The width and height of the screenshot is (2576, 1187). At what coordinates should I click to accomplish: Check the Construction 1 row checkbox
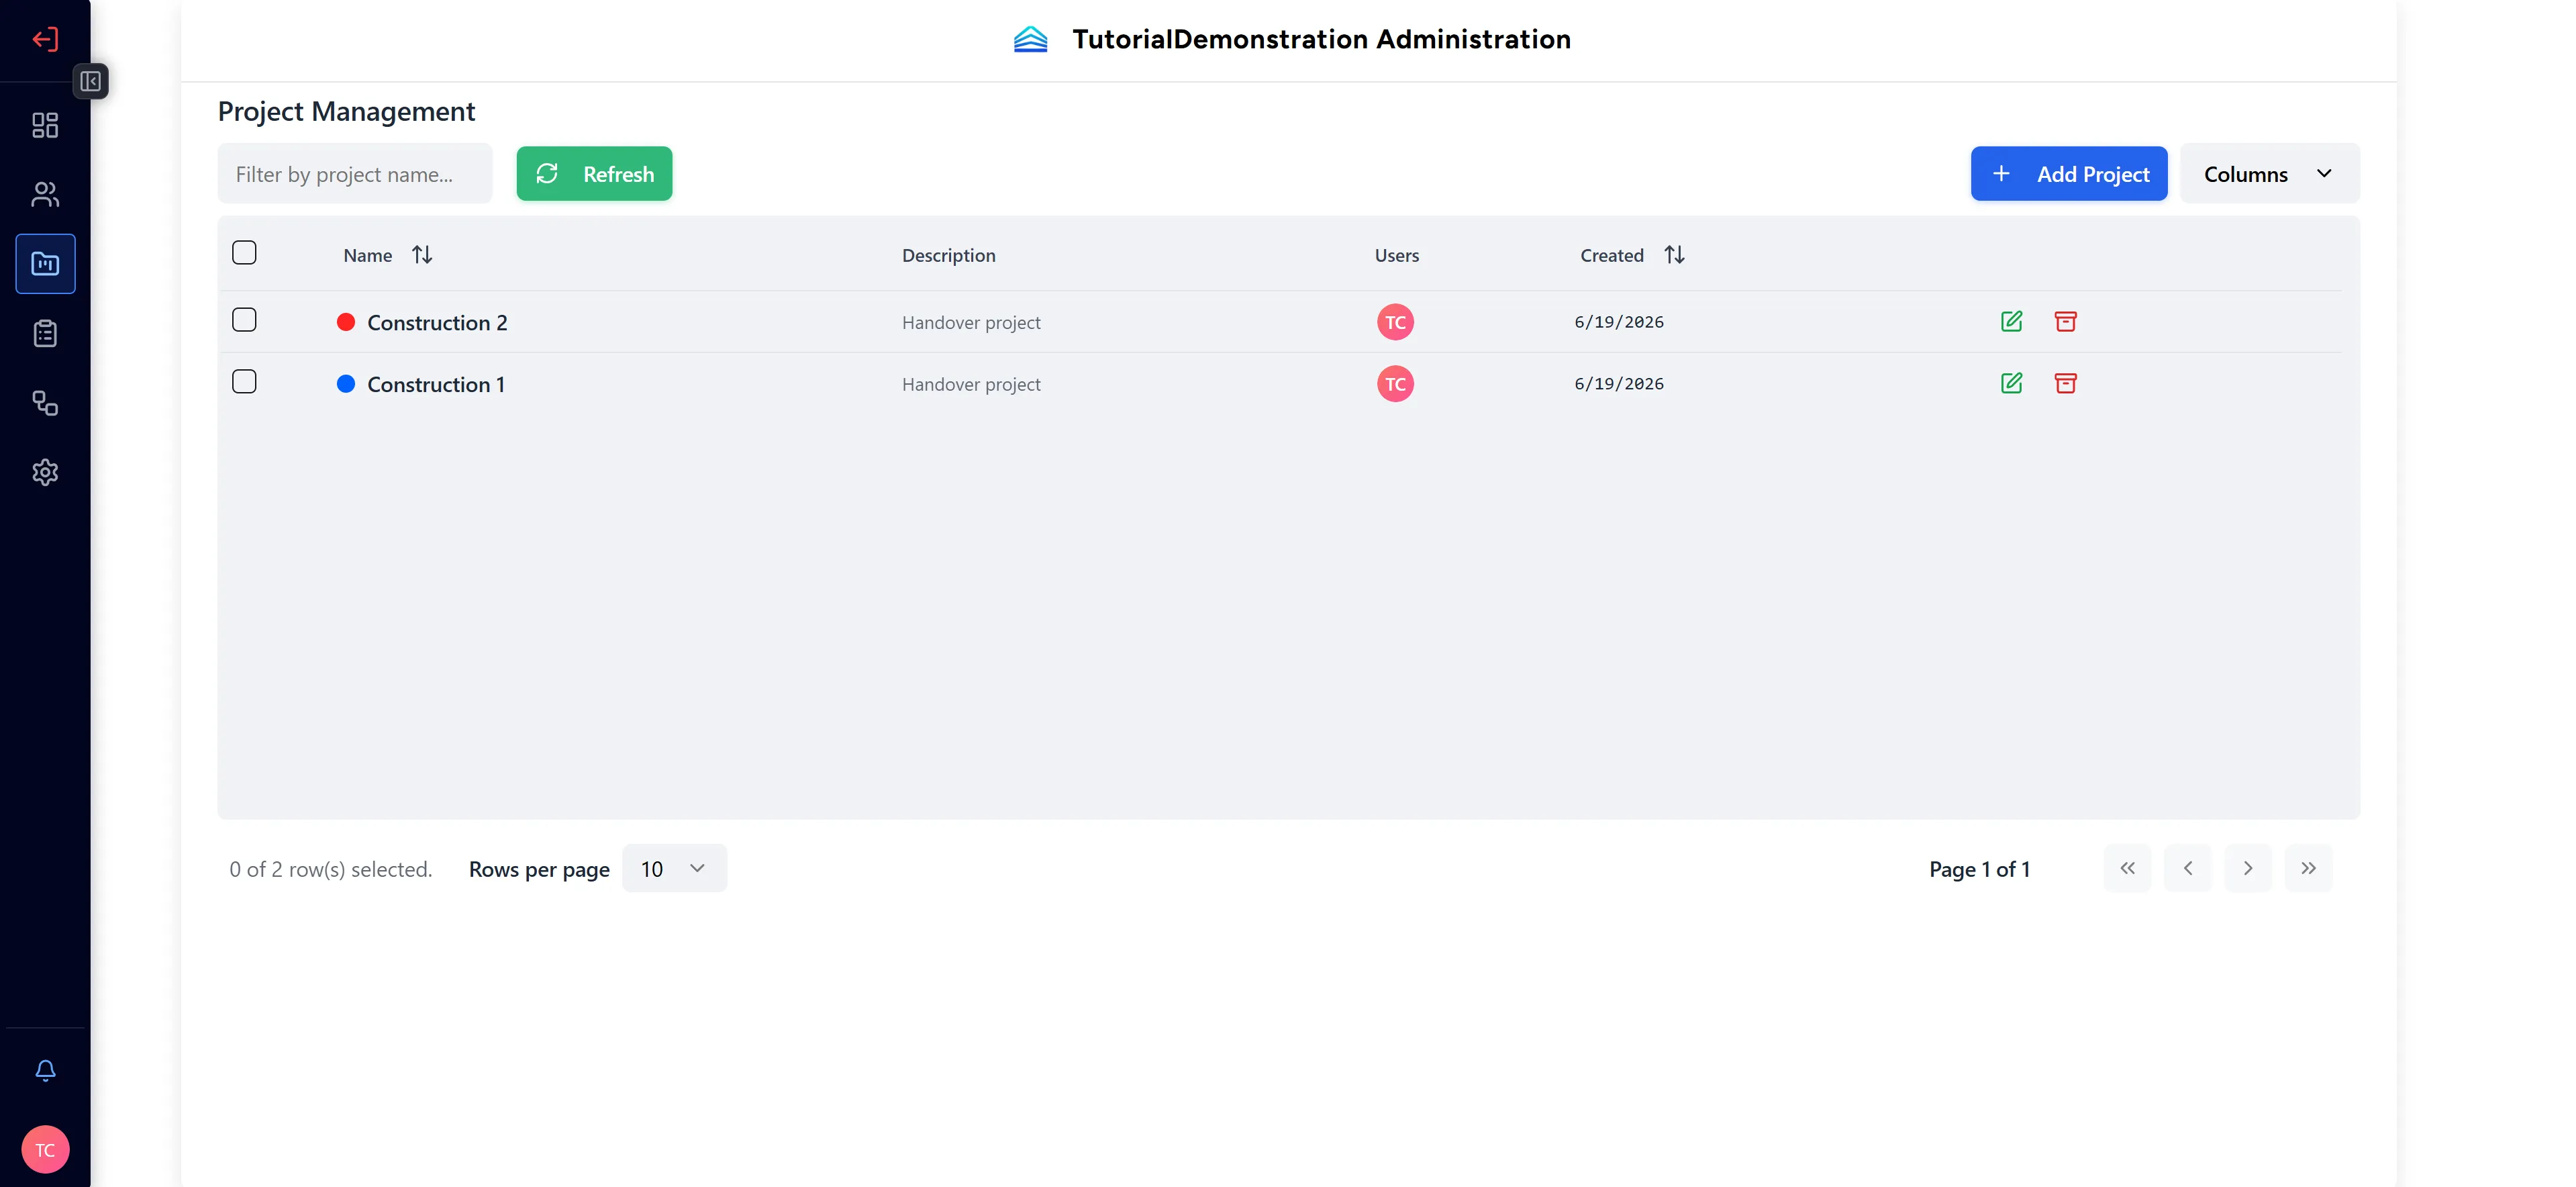[244, 381]
